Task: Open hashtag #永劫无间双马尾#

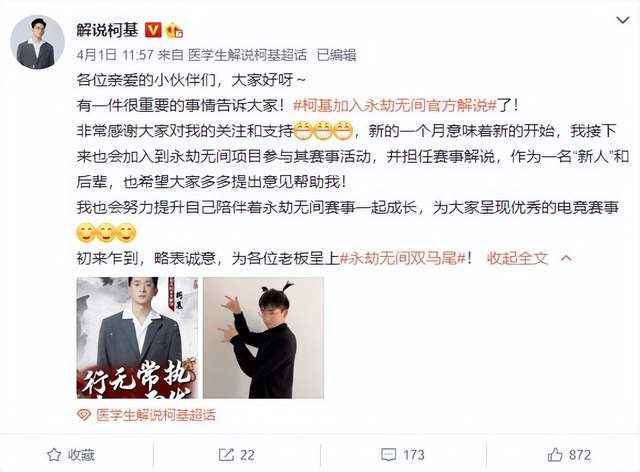Action: [403, 258]
